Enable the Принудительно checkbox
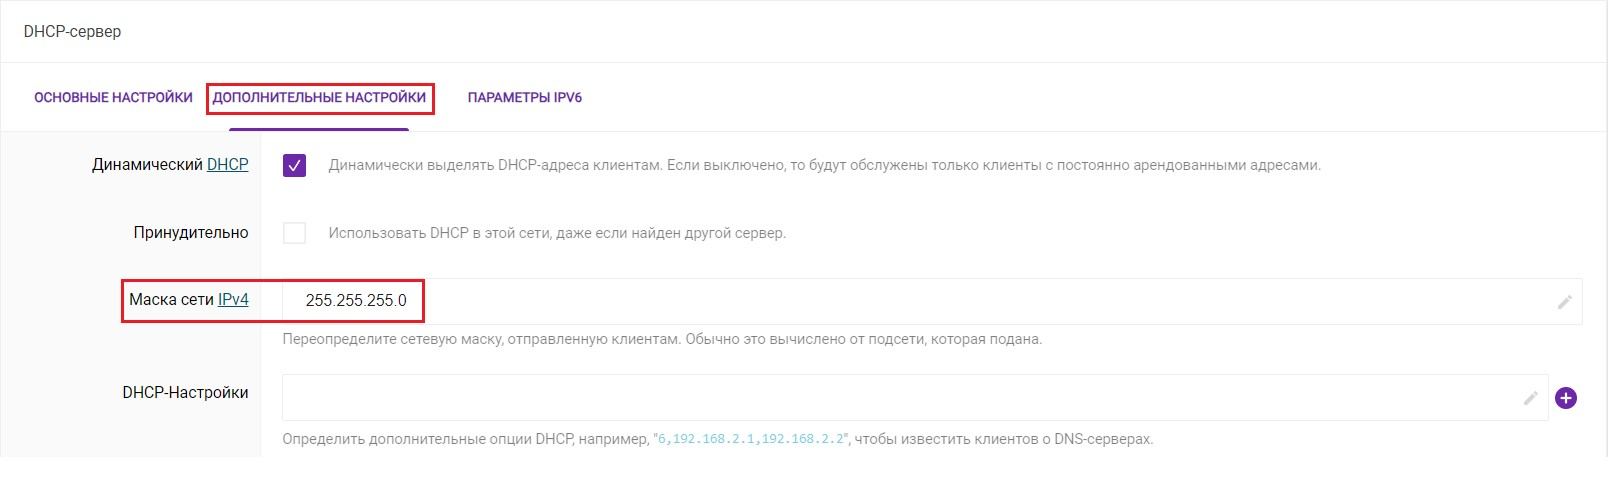Screen dimensions: 1609x494 click(x=294, y=233)
